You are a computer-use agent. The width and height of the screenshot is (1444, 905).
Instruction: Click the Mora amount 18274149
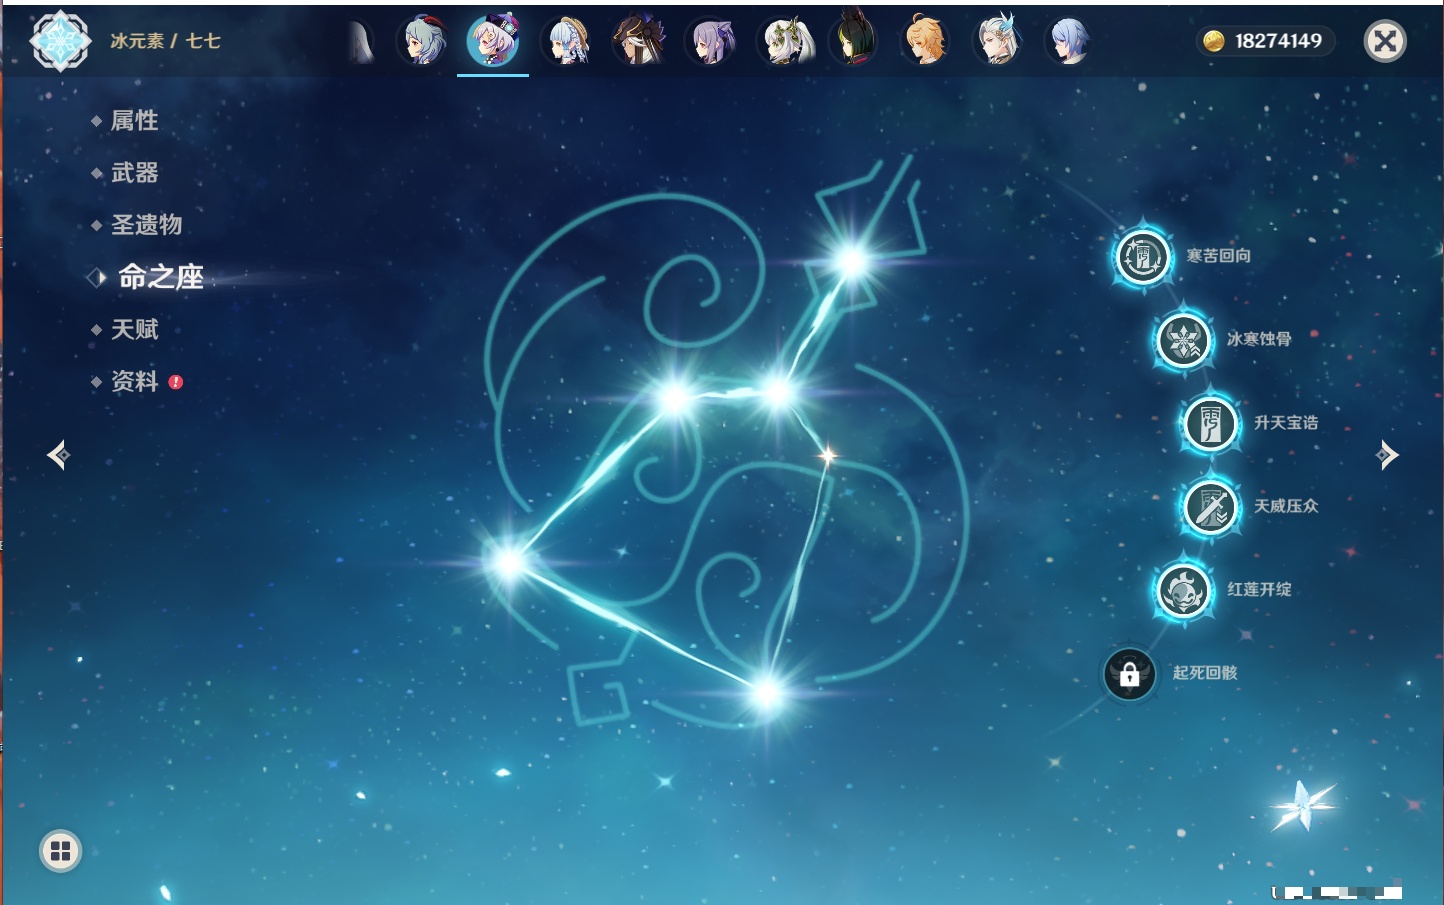tap(1278, 41)
